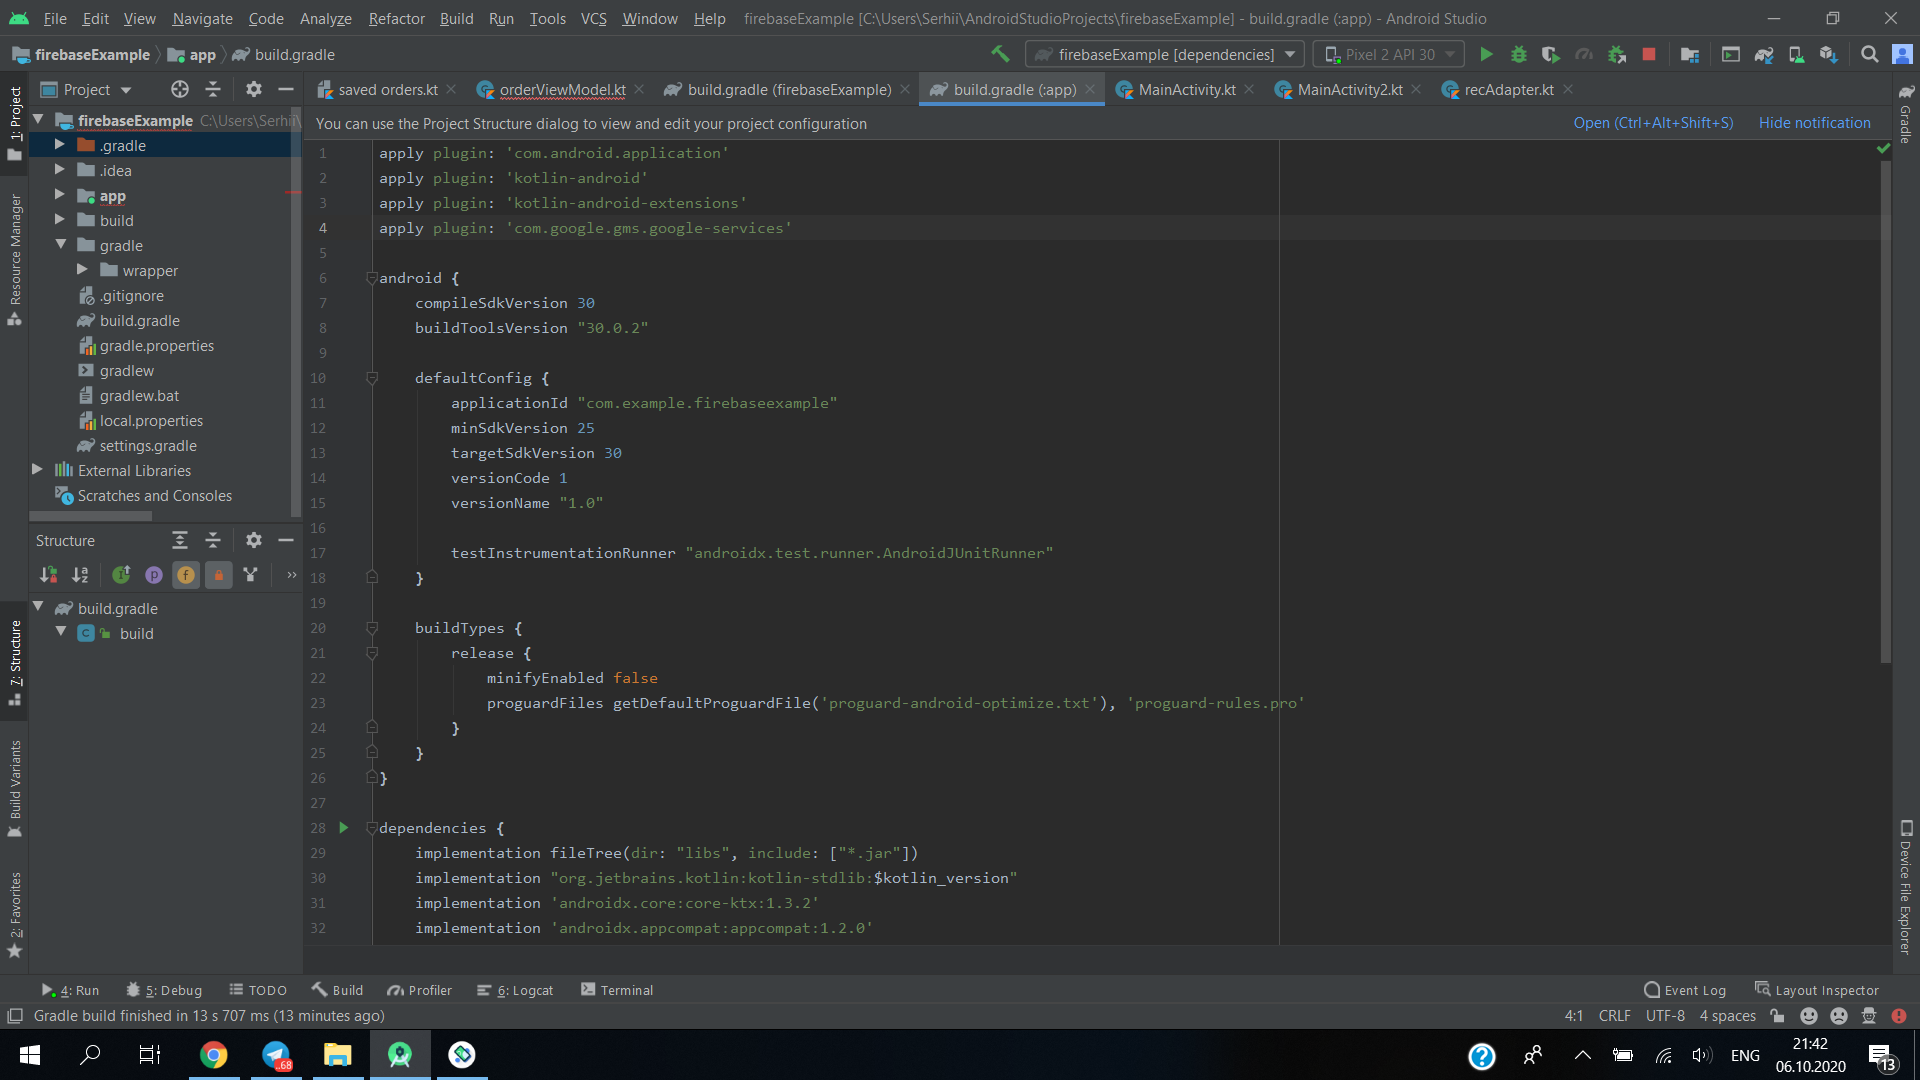The height and width of the screenshot is (1080, 1920).
Task: Open the Logcat tool window
Action: [515, 990]
